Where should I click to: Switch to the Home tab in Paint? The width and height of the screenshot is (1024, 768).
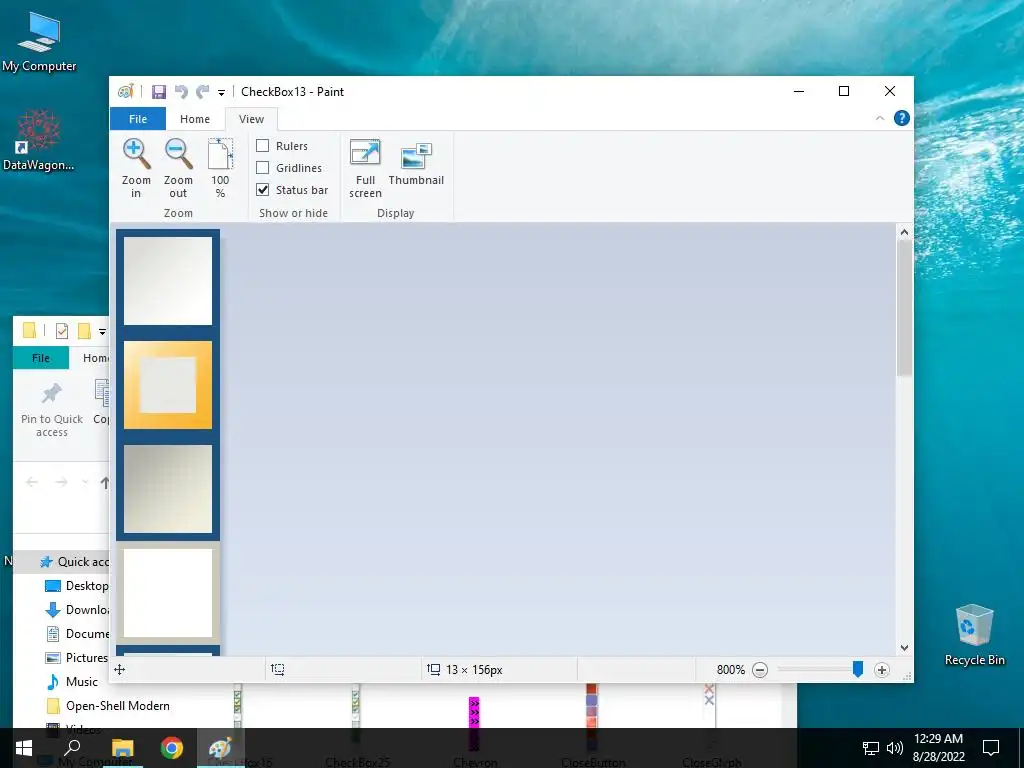click(x=195, y=119)
